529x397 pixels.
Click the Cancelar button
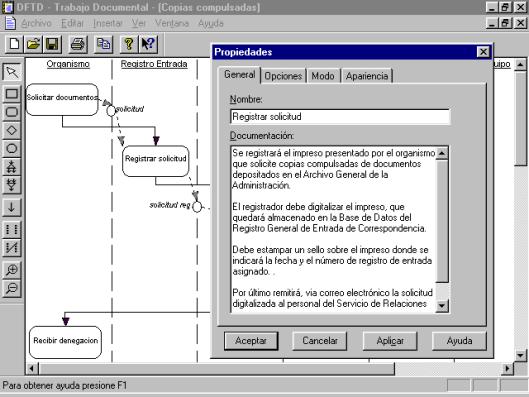coord(320,341)
